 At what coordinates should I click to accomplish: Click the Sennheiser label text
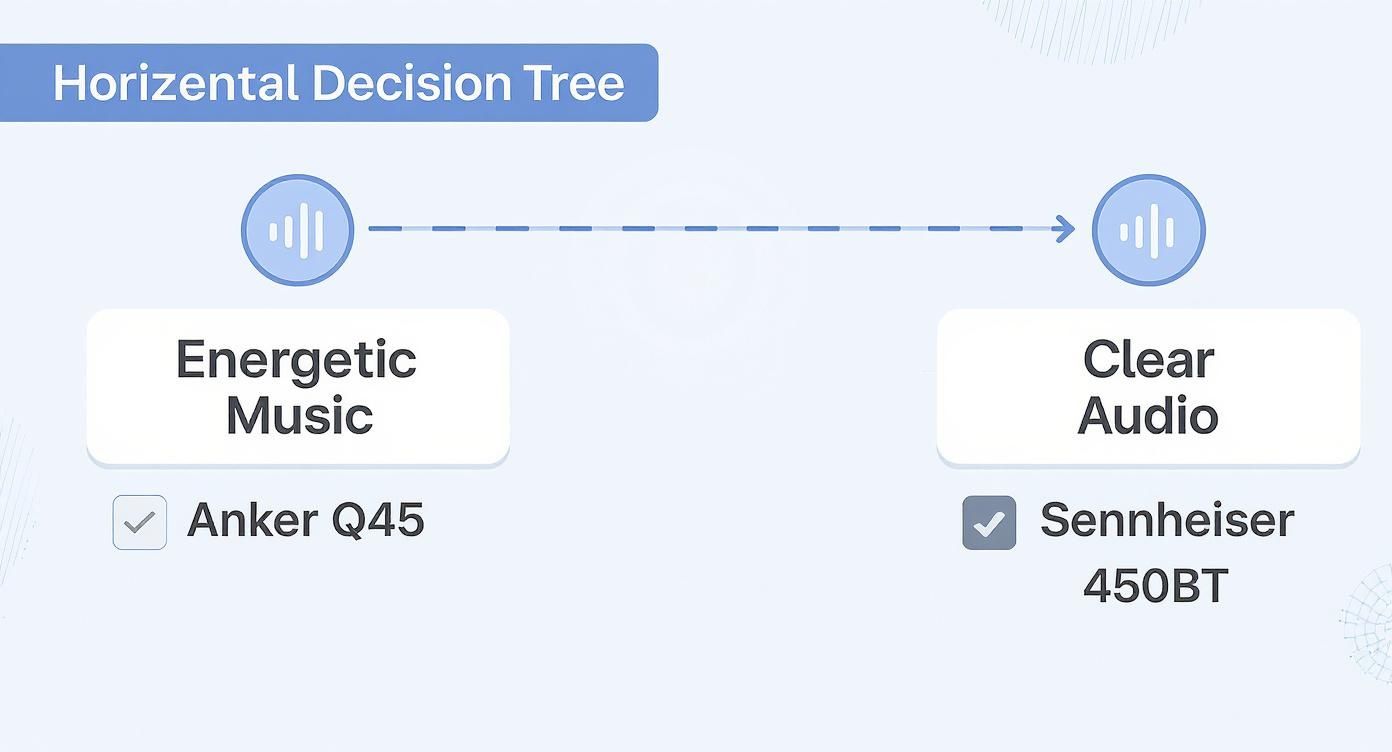(1167, 521)
